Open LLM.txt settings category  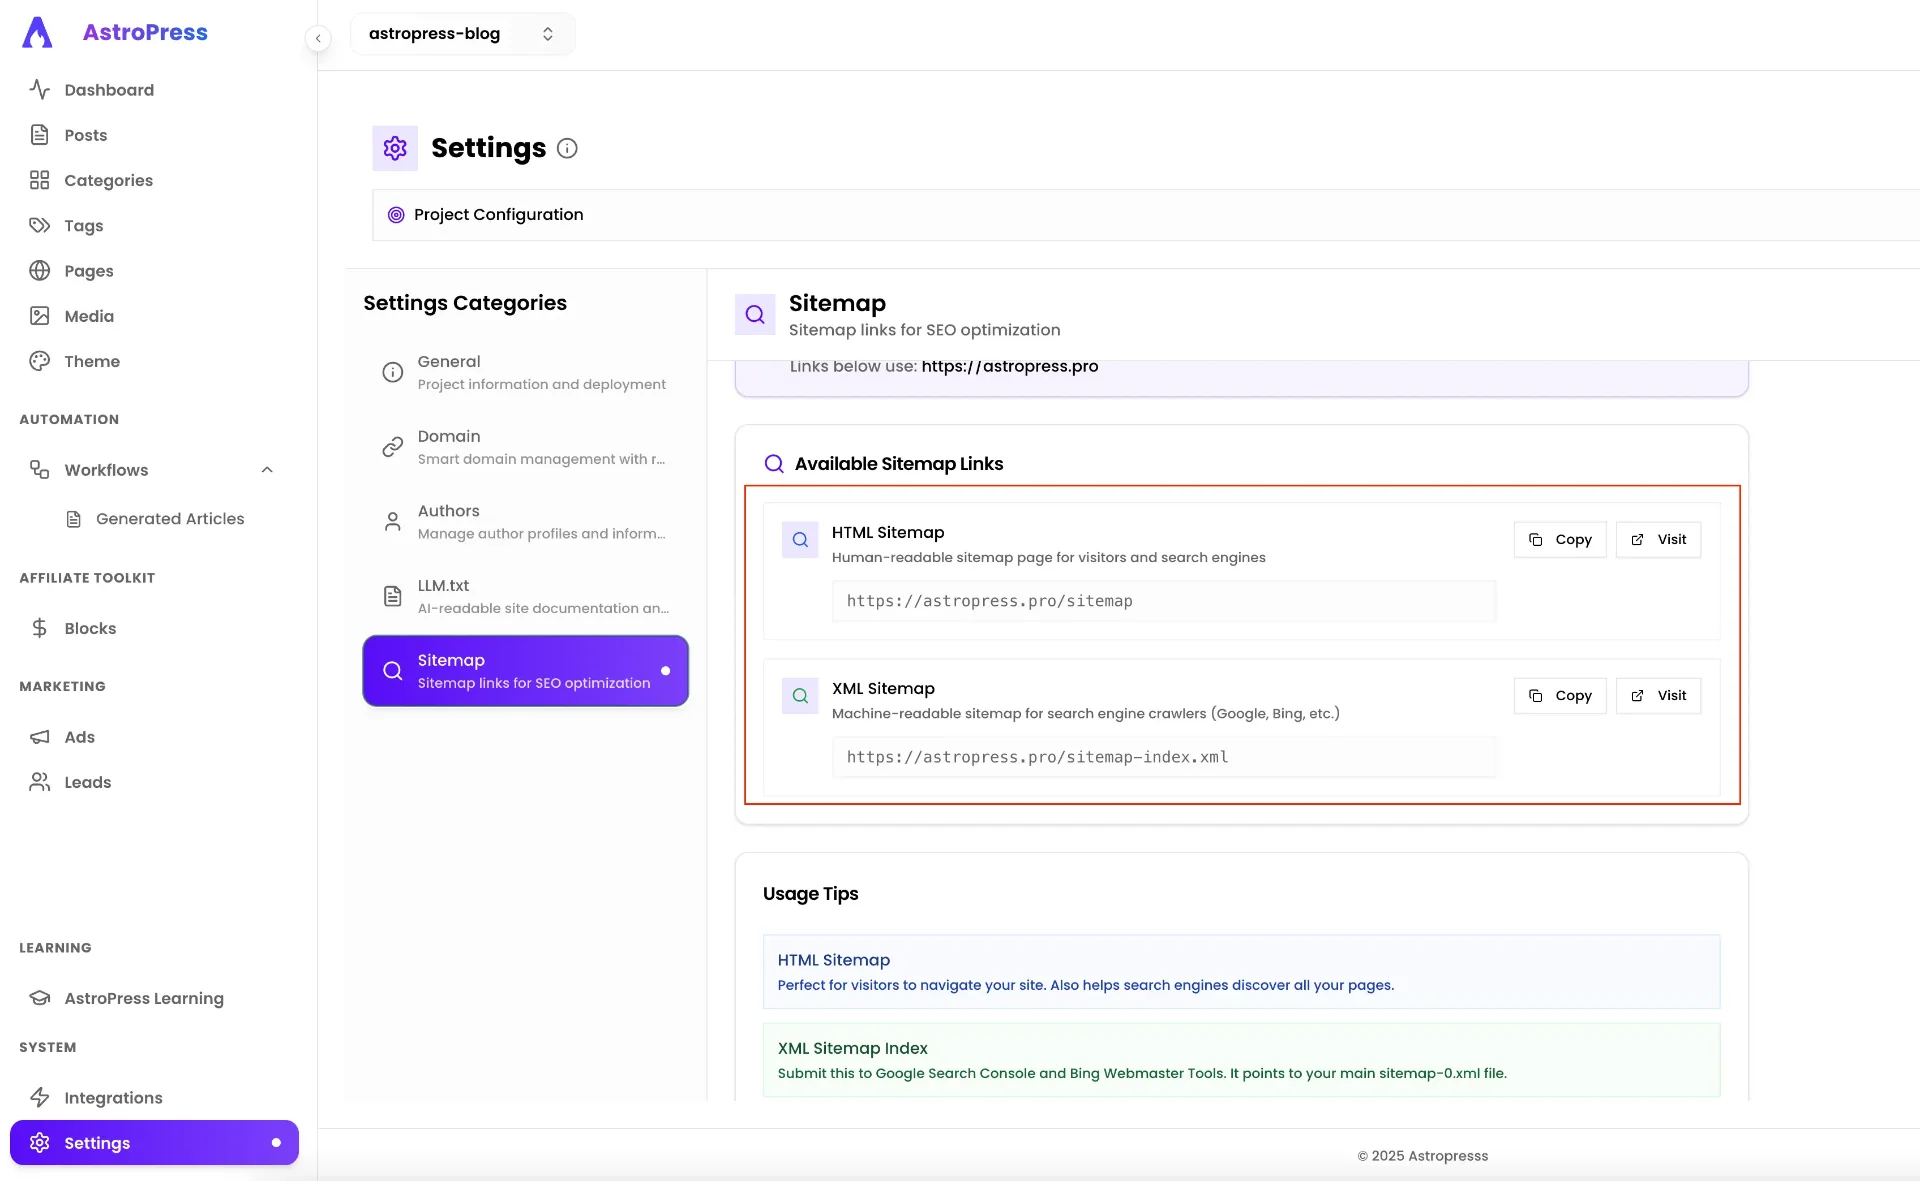click(x=525, y=596)
